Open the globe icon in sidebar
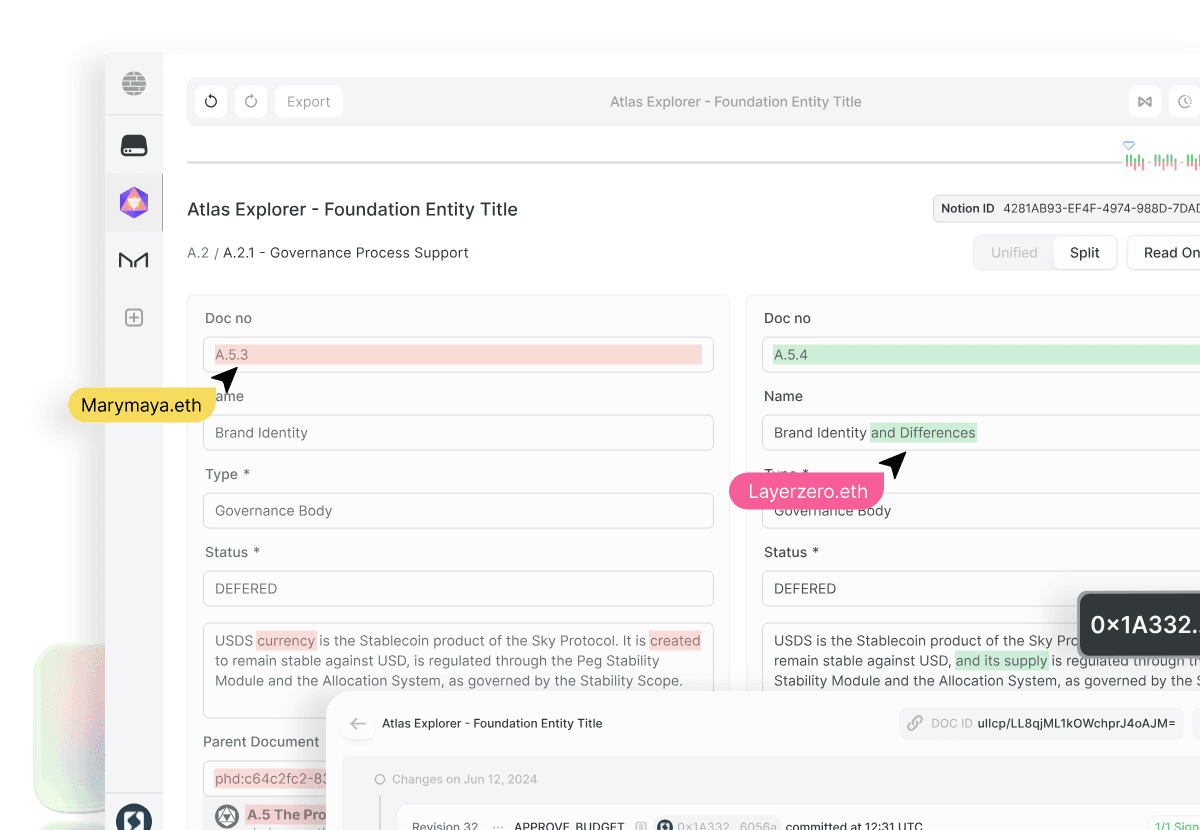 point(134,84)
